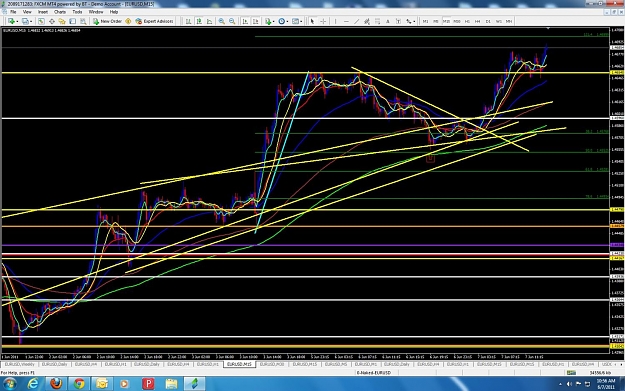Click the connection status 34356/6 kb
This screenshot has height=391, width=625.
click(x=600, y=373)
